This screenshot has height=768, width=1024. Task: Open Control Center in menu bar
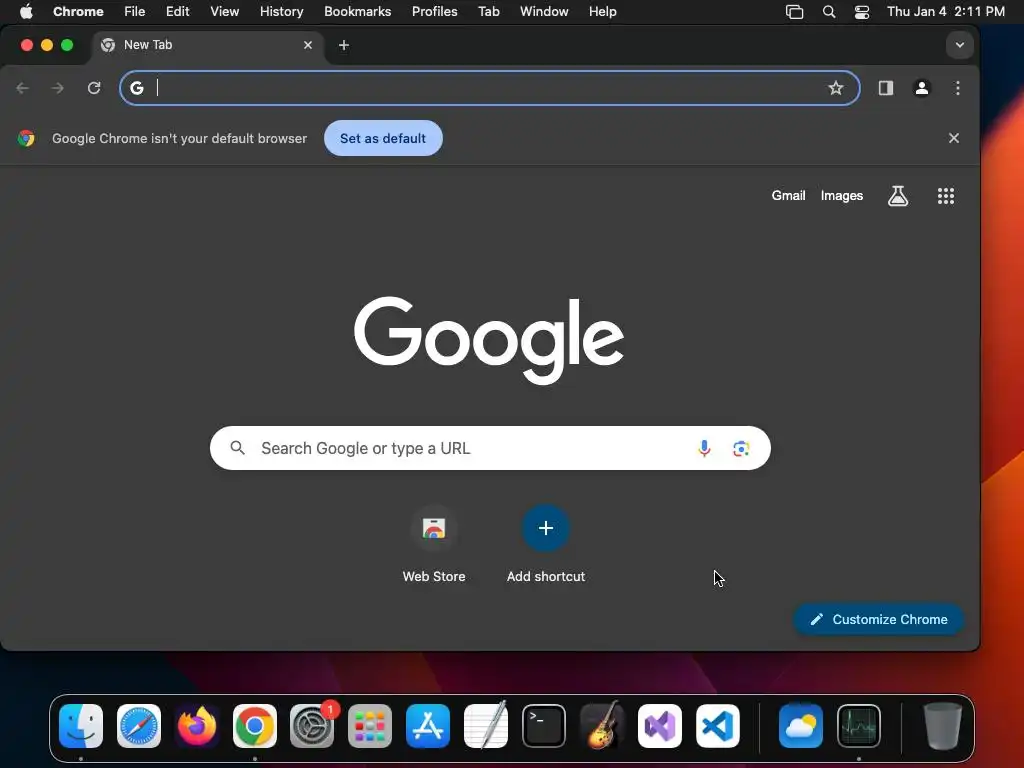pyautogui.click(x=862, y=11)
